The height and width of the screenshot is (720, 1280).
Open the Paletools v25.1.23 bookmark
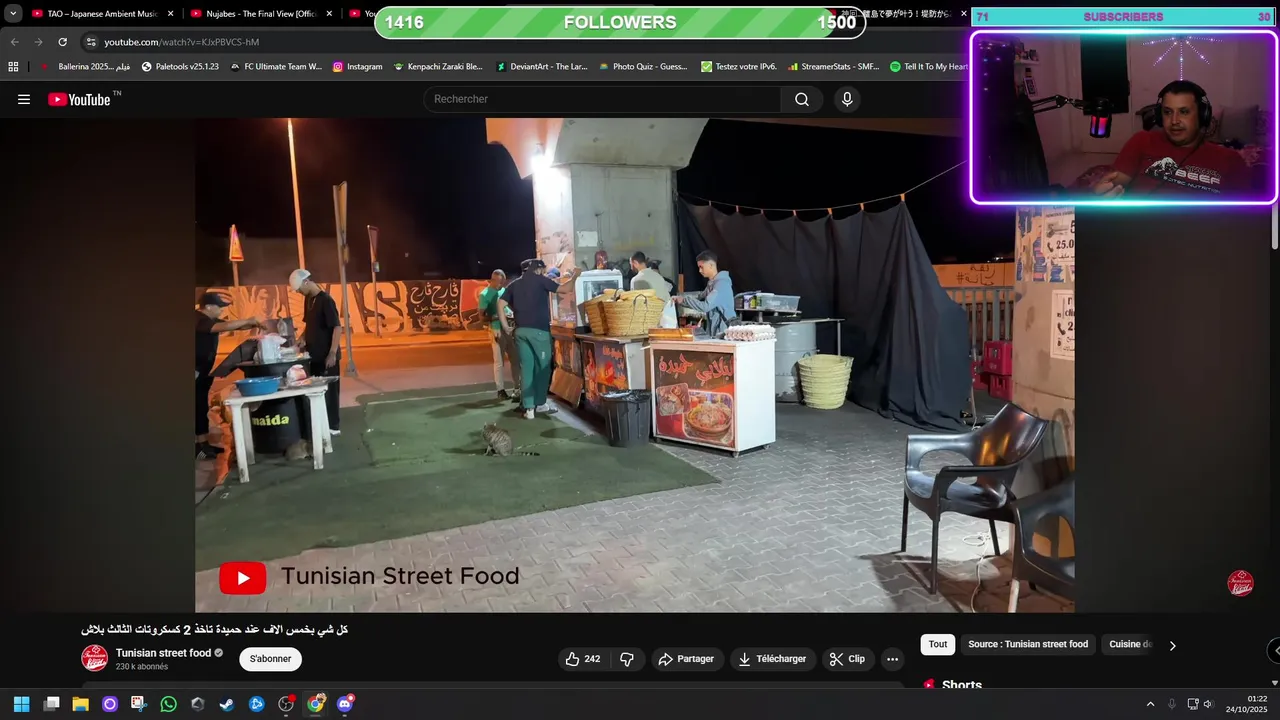[x=180, y=67]
